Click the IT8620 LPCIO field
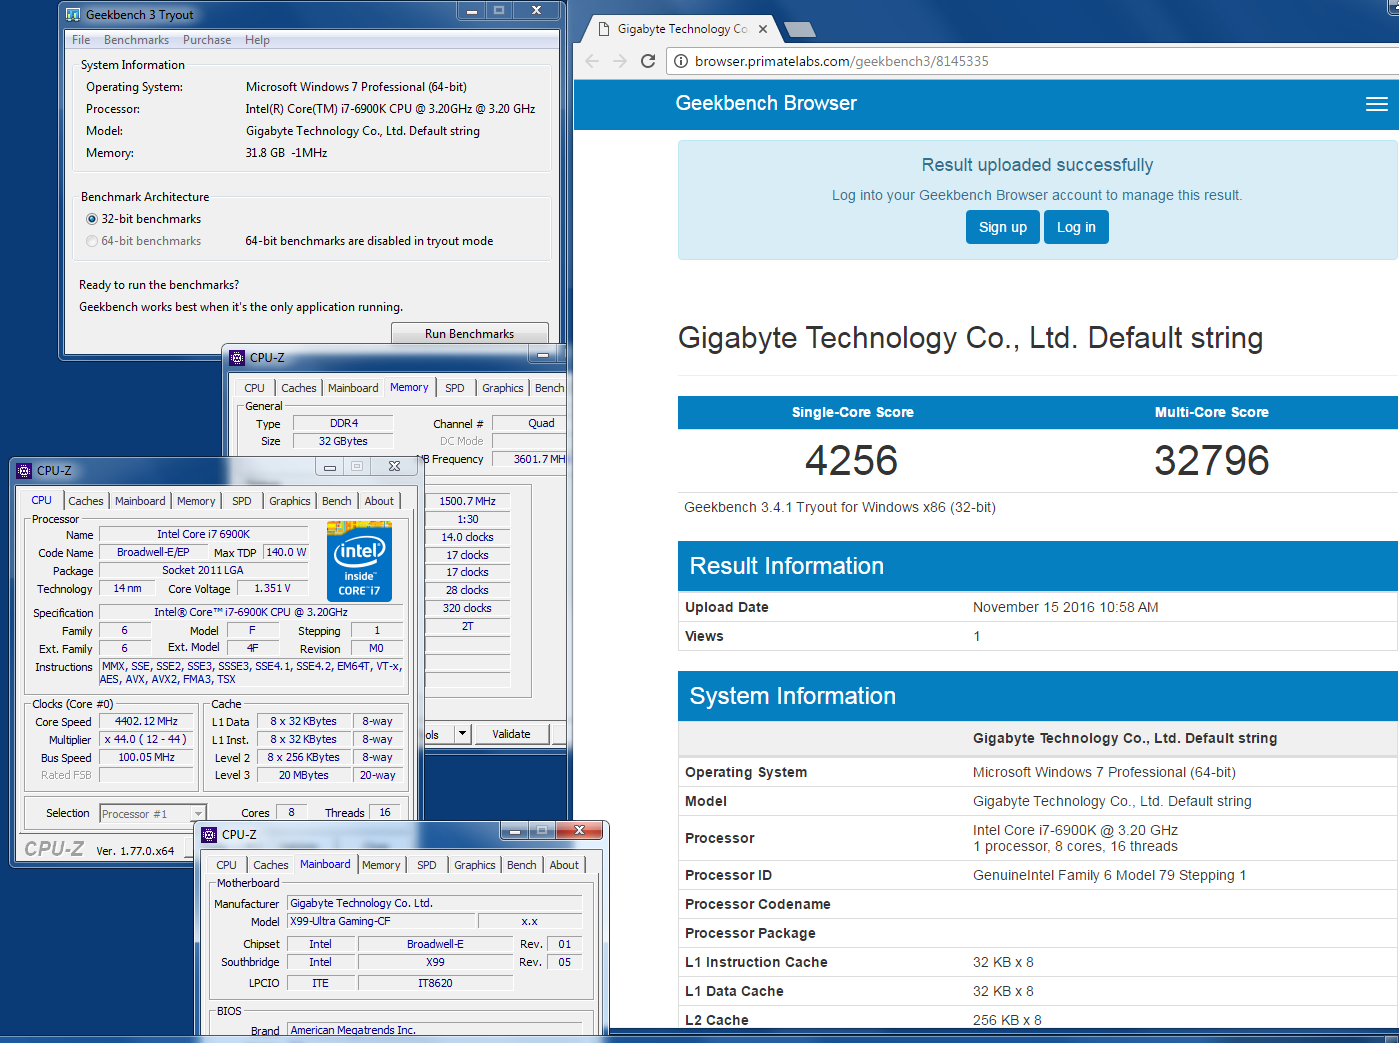Viewport: 1399px width, 1043px height. coord(435,983)
